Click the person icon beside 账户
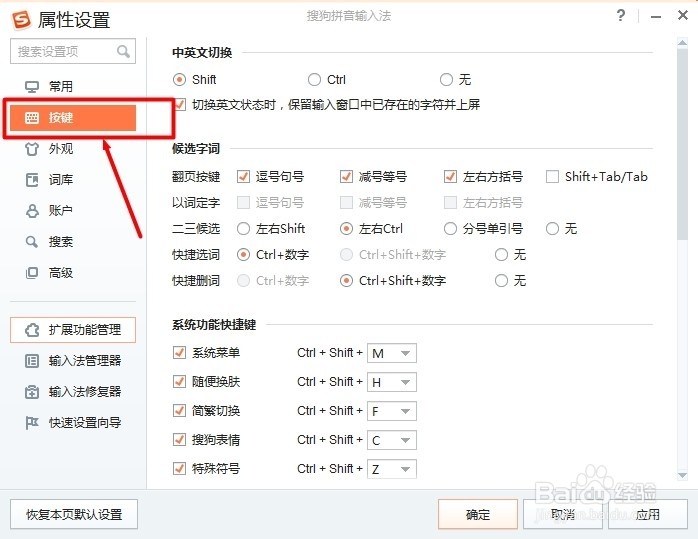The image size is (698, 539). (x=32, y=211)
